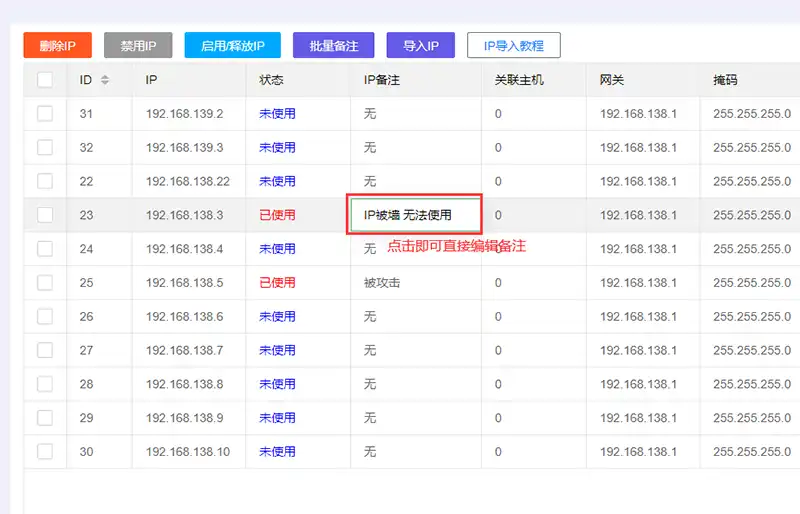The image size is (800, 514).
Task: Check the row with ID 26
Action: click(x=45, y=316)
